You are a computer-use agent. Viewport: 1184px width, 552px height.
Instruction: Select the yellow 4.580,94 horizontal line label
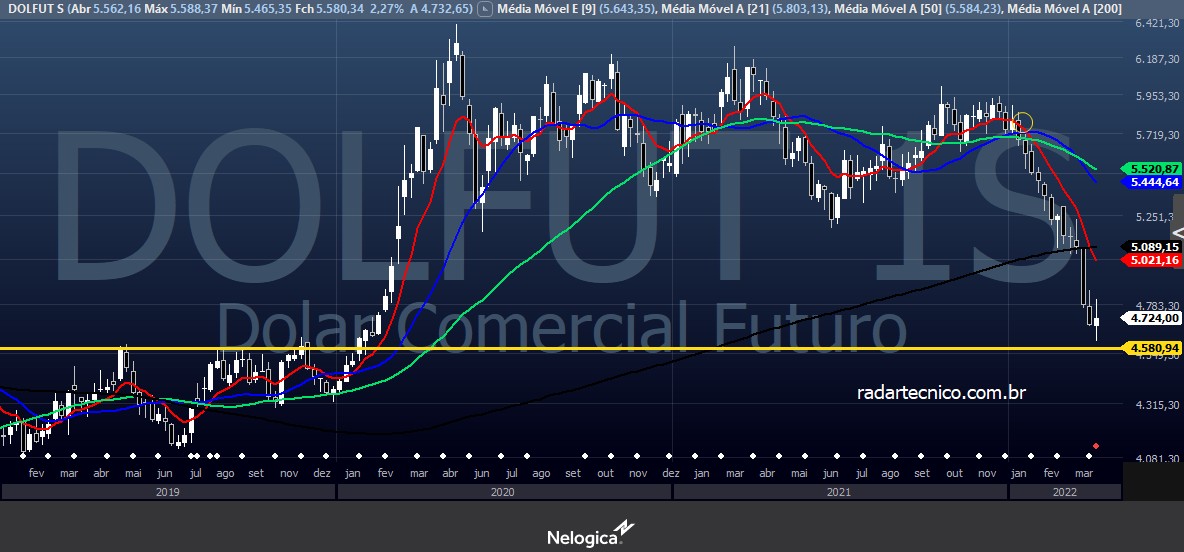tap(1152, 348)
